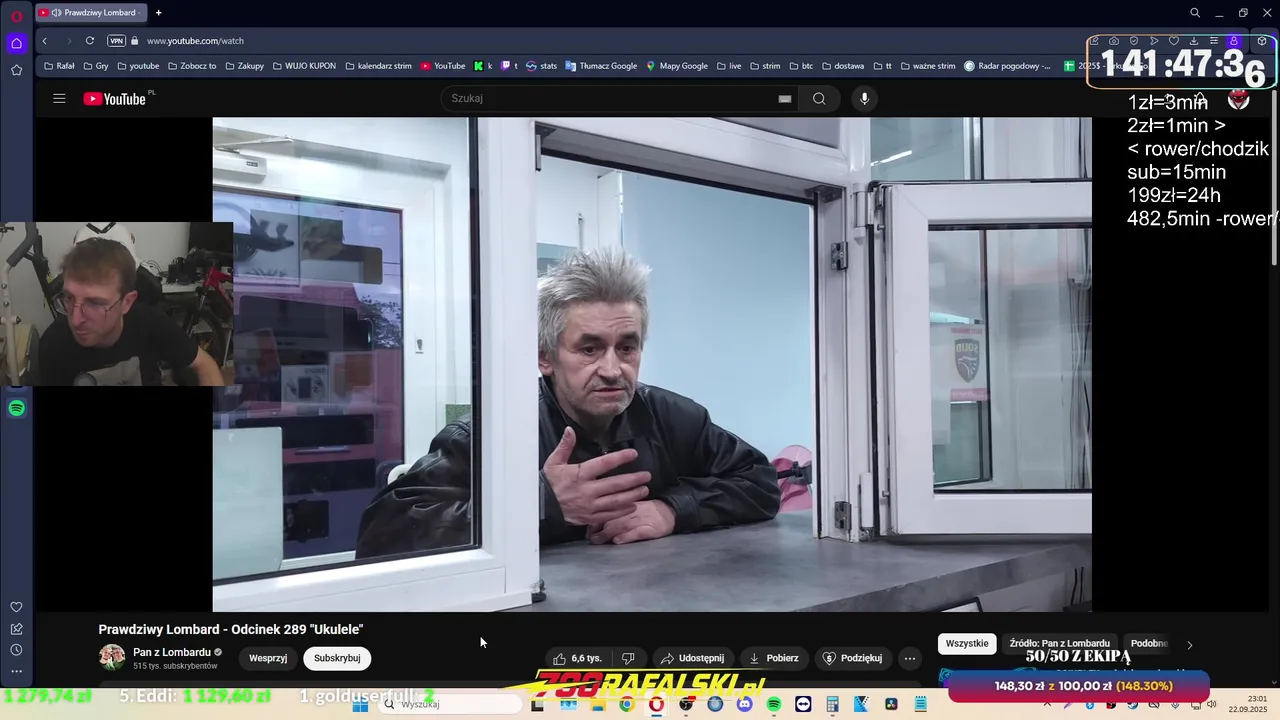Open the stats bookmark
This screenshot has height=720, width=1280.
click(x=541, y=66)
